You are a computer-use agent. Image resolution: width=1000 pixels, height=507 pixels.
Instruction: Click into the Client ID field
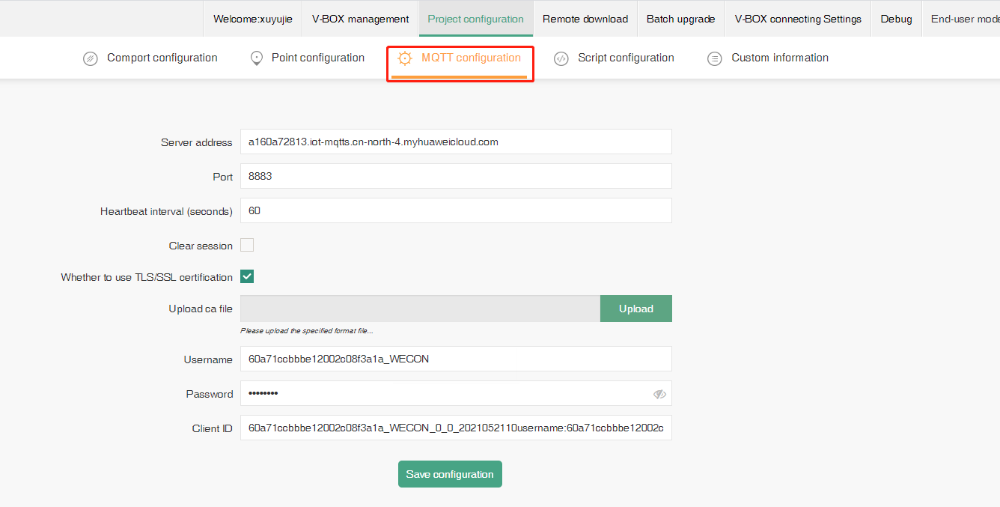click(455, 428)
